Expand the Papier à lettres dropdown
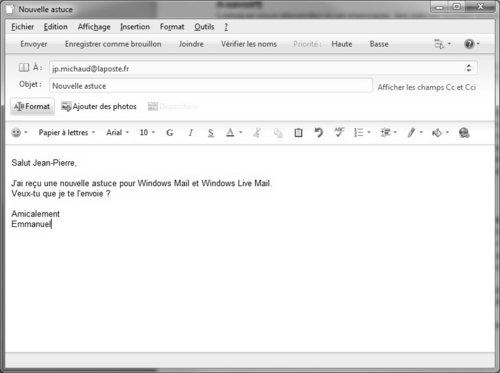The width and height of the screenshot is (500, 373). pos(67,133)
